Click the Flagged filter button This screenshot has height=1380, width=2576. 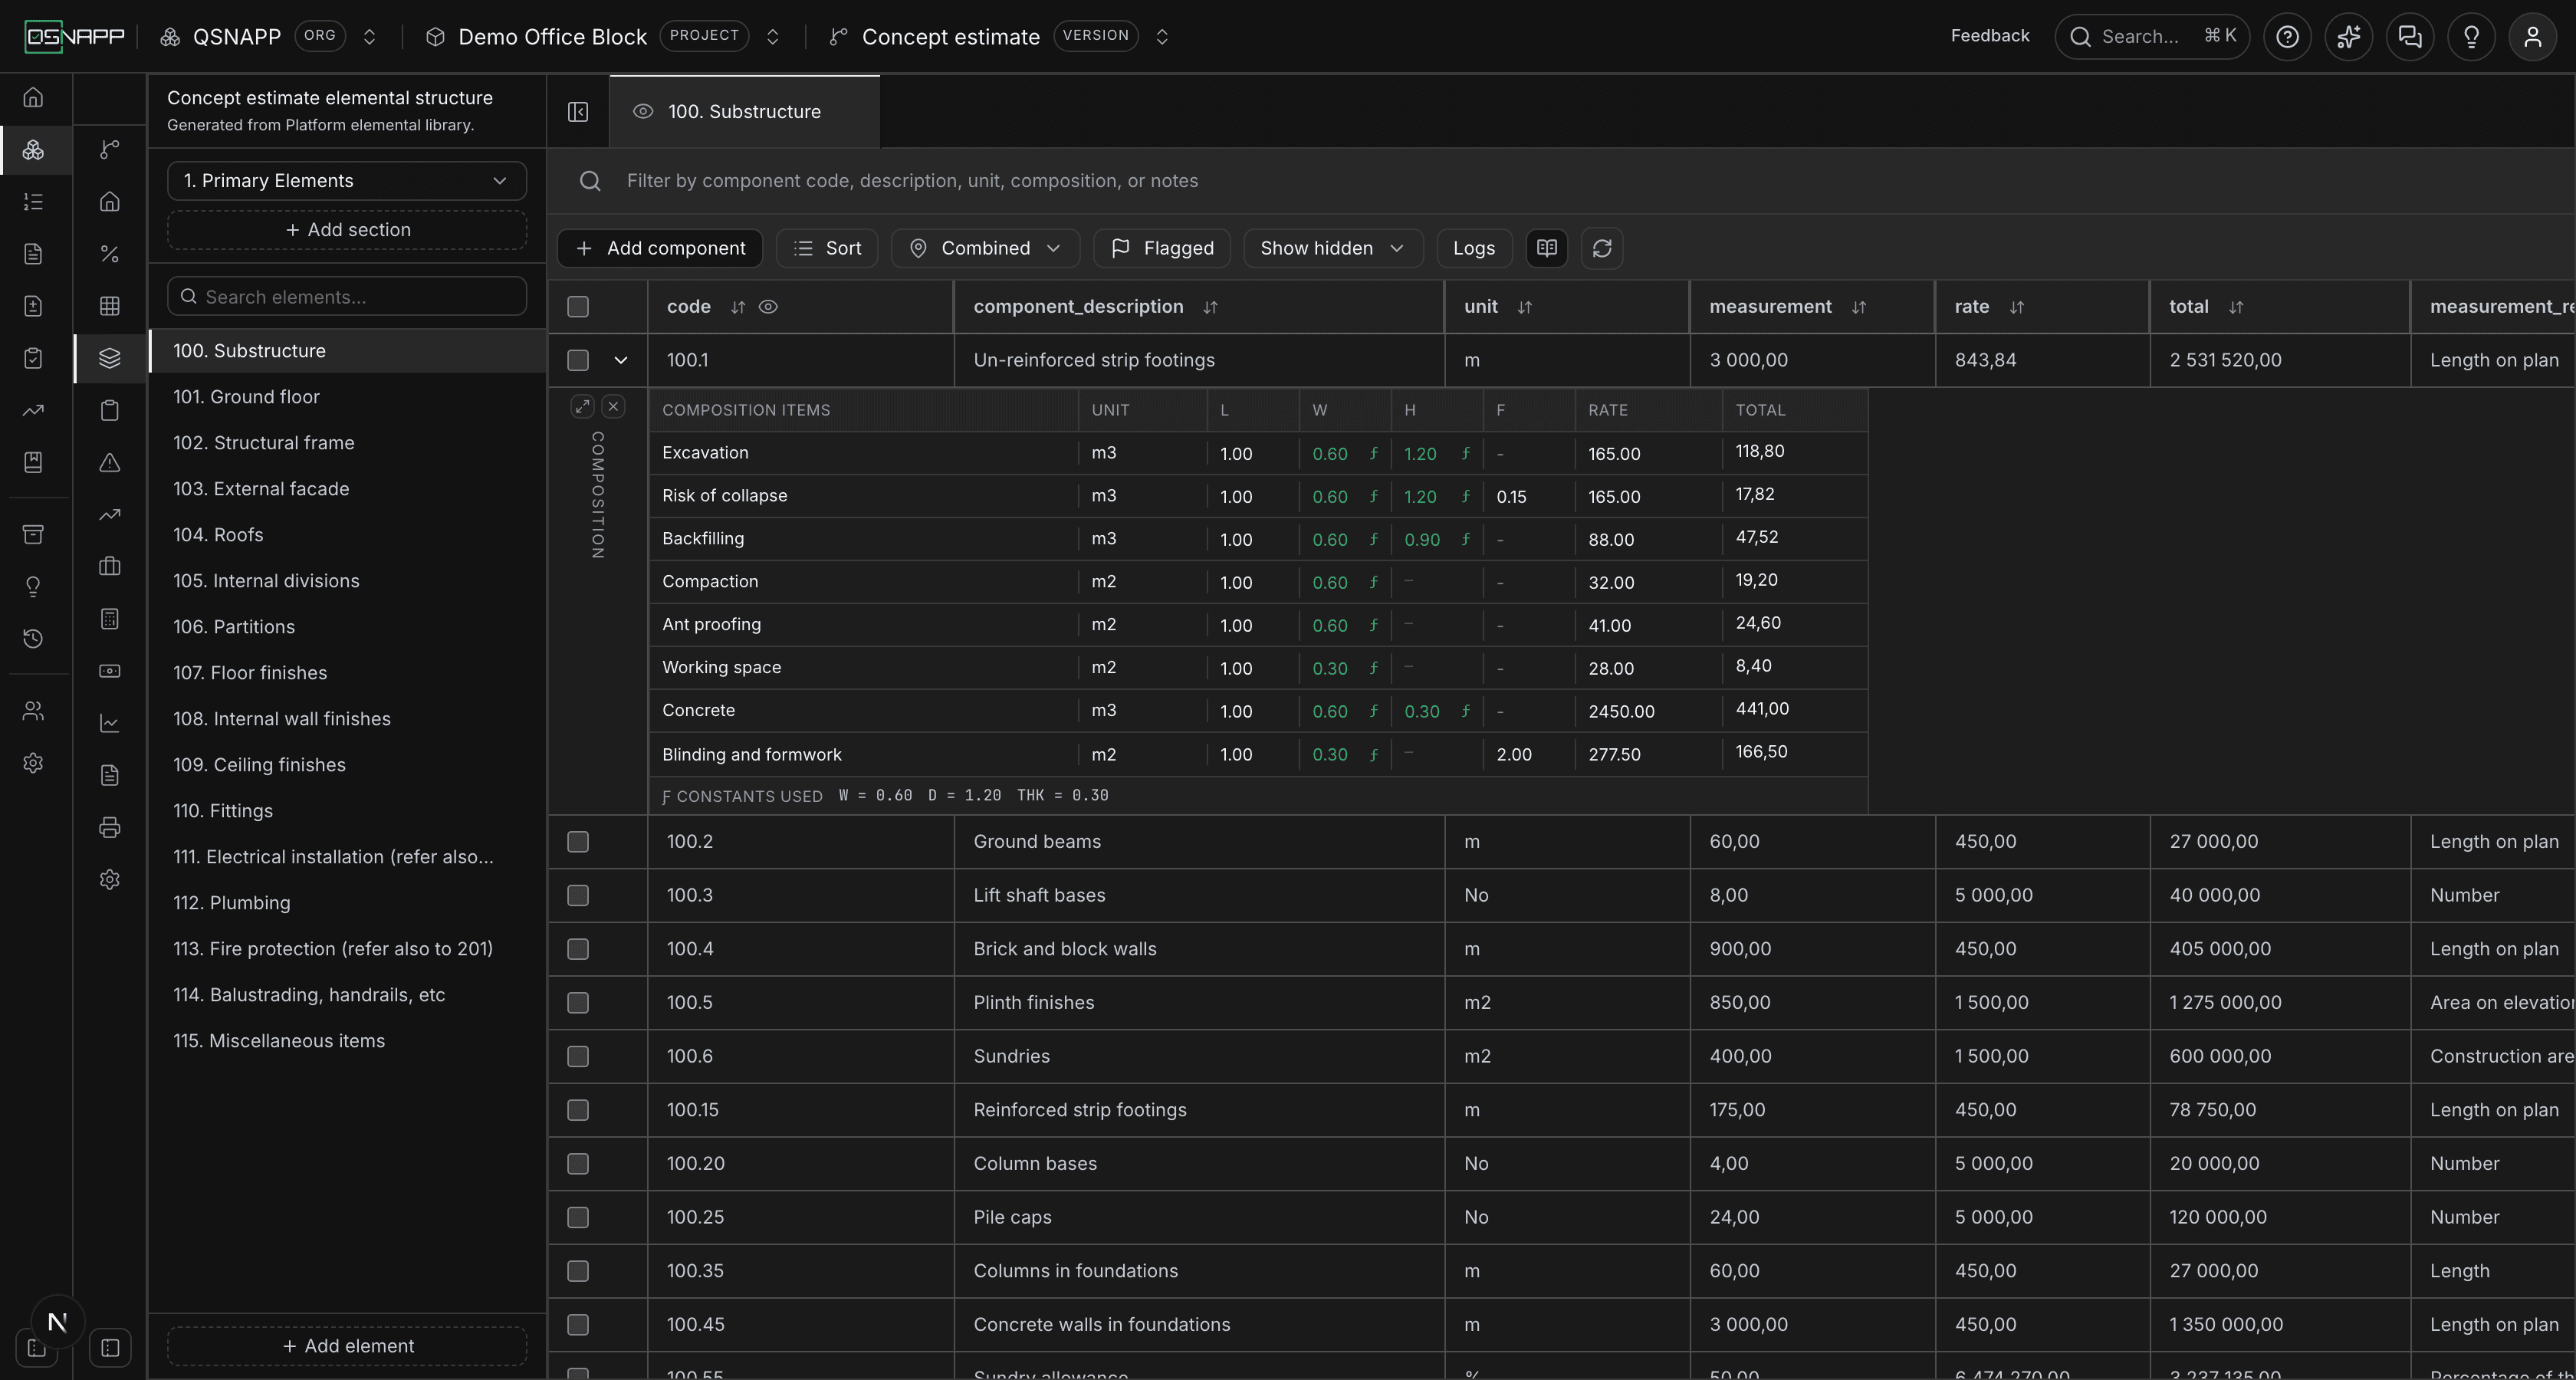(1163, 248)
